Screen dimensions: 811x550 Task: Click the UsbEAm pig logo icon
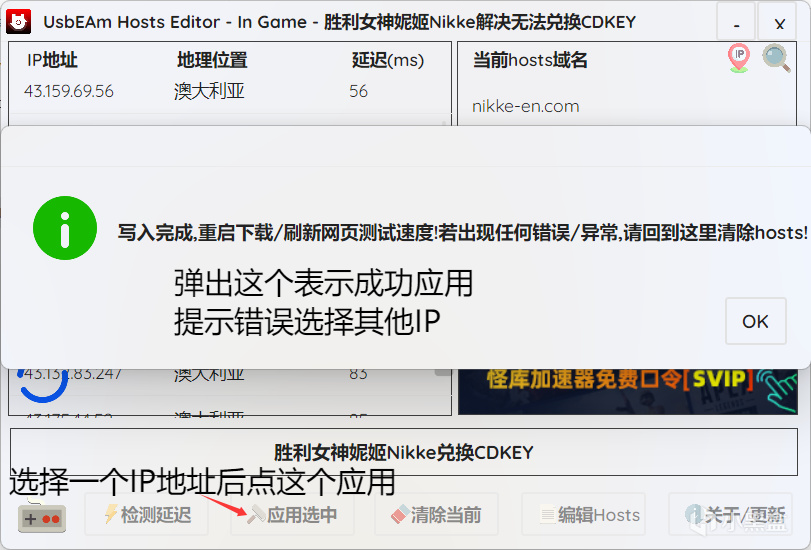pyautogui.click(x=19, y=22)
